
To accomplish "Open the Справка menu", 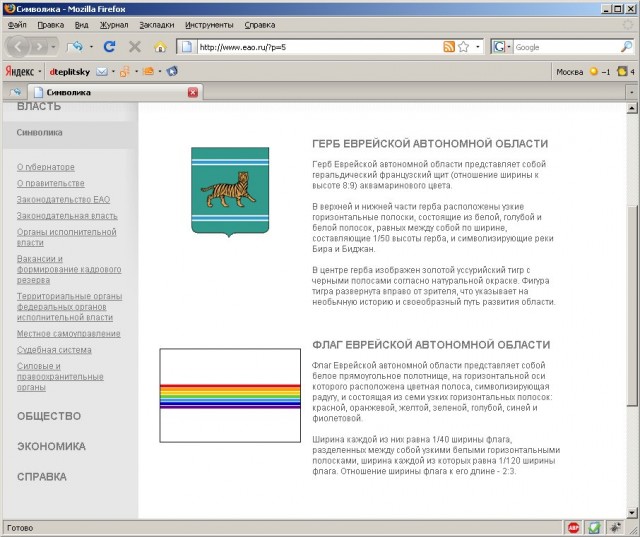I will [260, 25].
